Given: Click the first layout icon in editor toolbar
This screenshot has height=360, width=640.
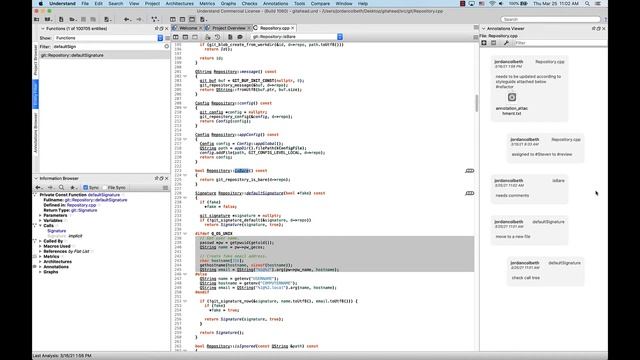Looking at the screenshot, I should (176, 37).
